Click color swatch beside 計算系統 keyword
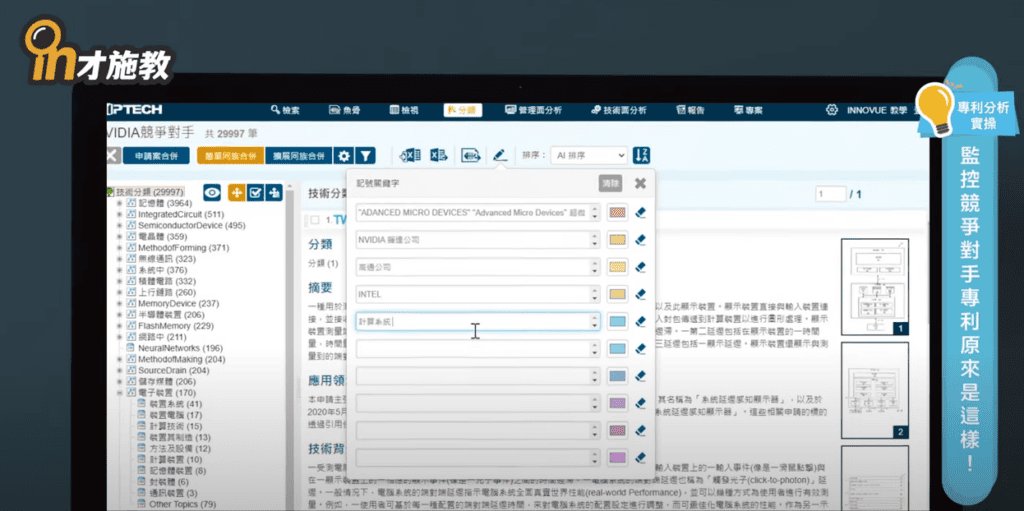Viewport: 1024px width, 511px height. coord(617,321)
